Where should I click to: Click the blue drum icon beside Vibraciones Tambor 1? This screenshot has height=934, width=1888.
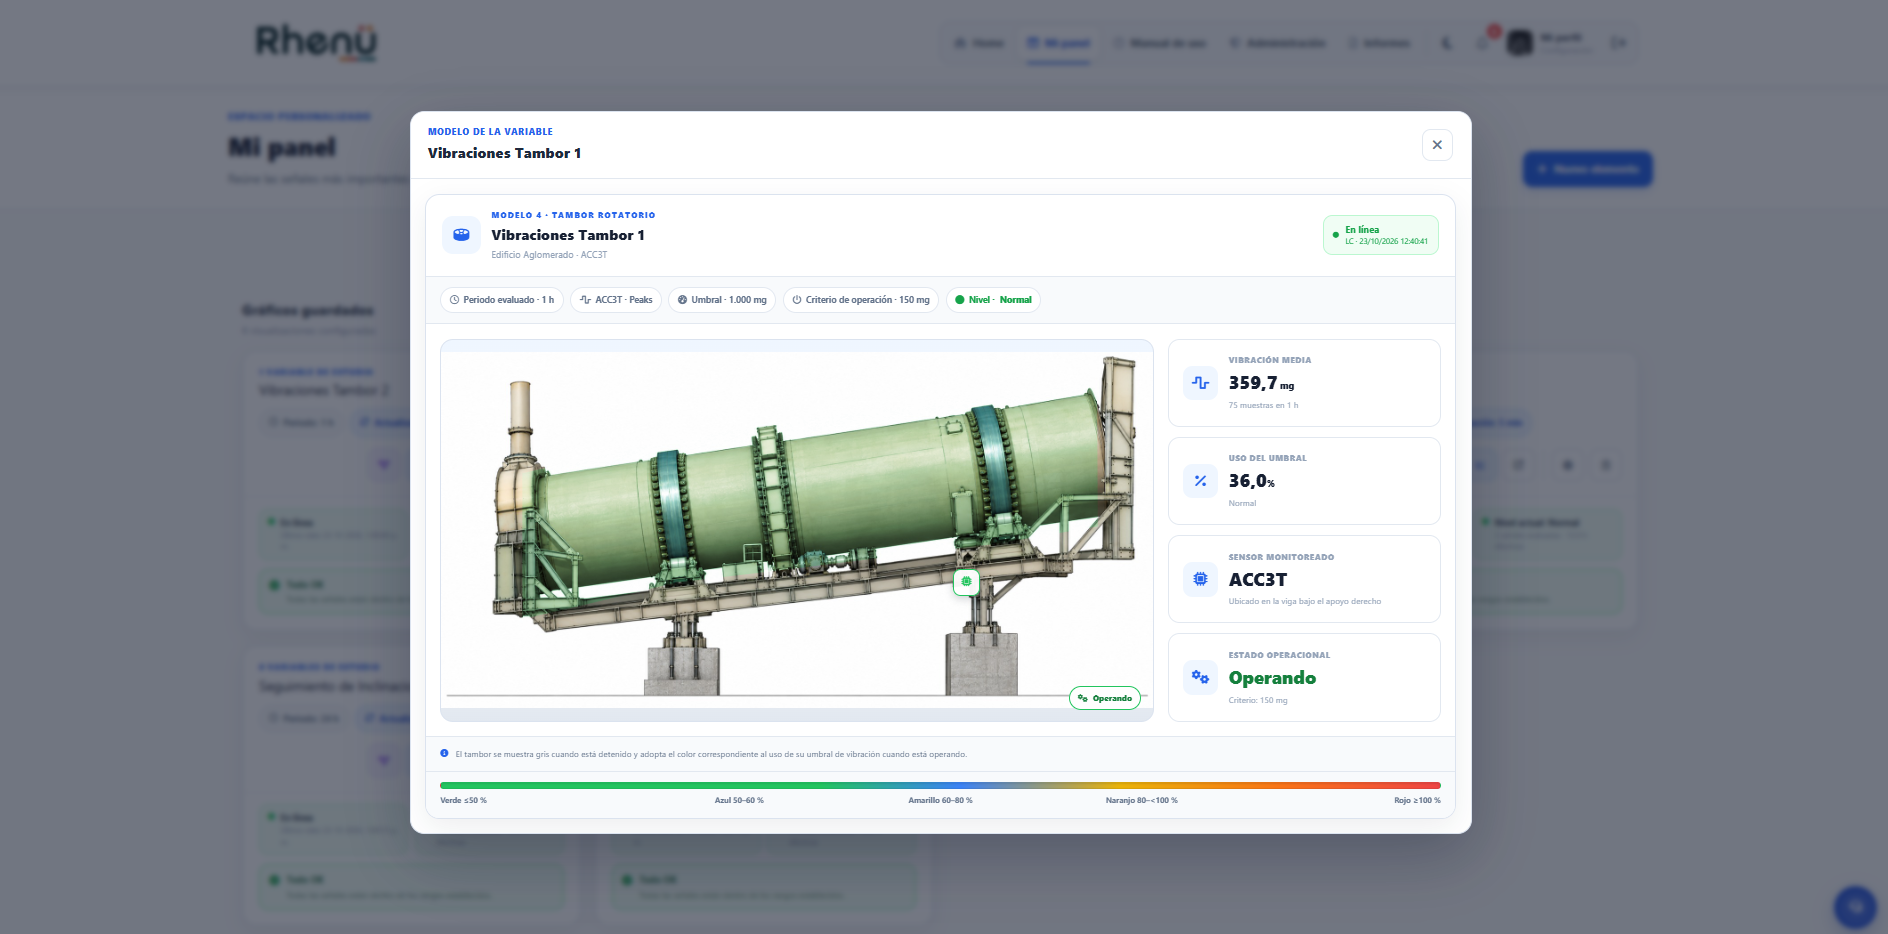pos(461,235)
